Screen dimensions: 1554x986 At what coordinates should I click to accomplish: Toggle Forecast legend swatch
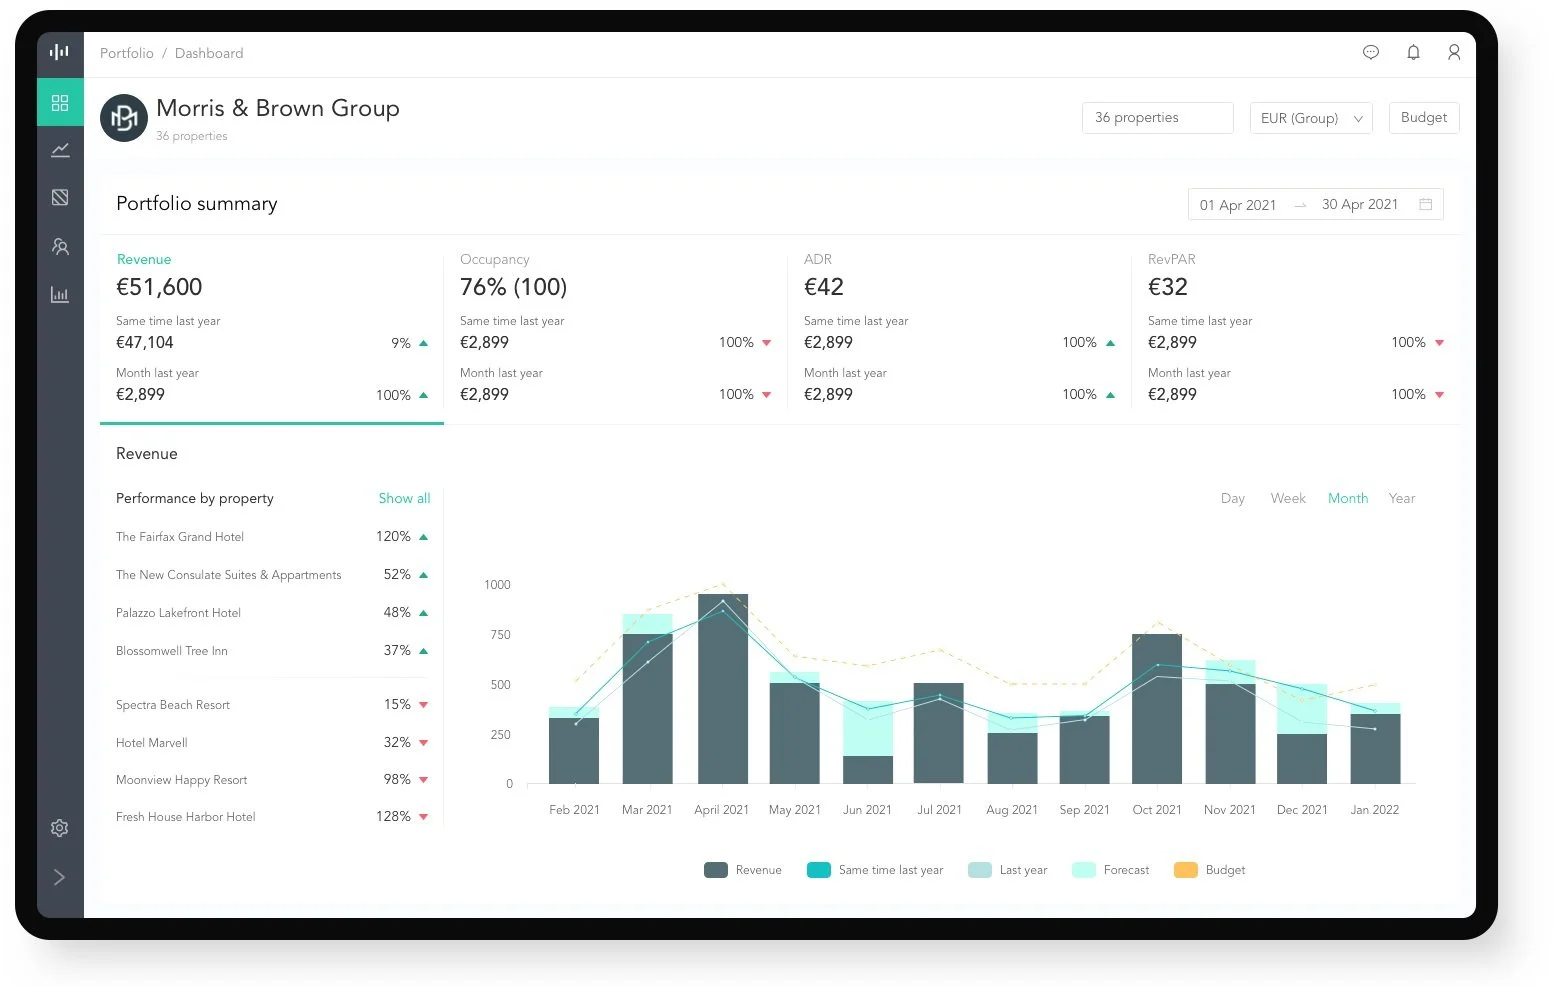coord(1084,870)
